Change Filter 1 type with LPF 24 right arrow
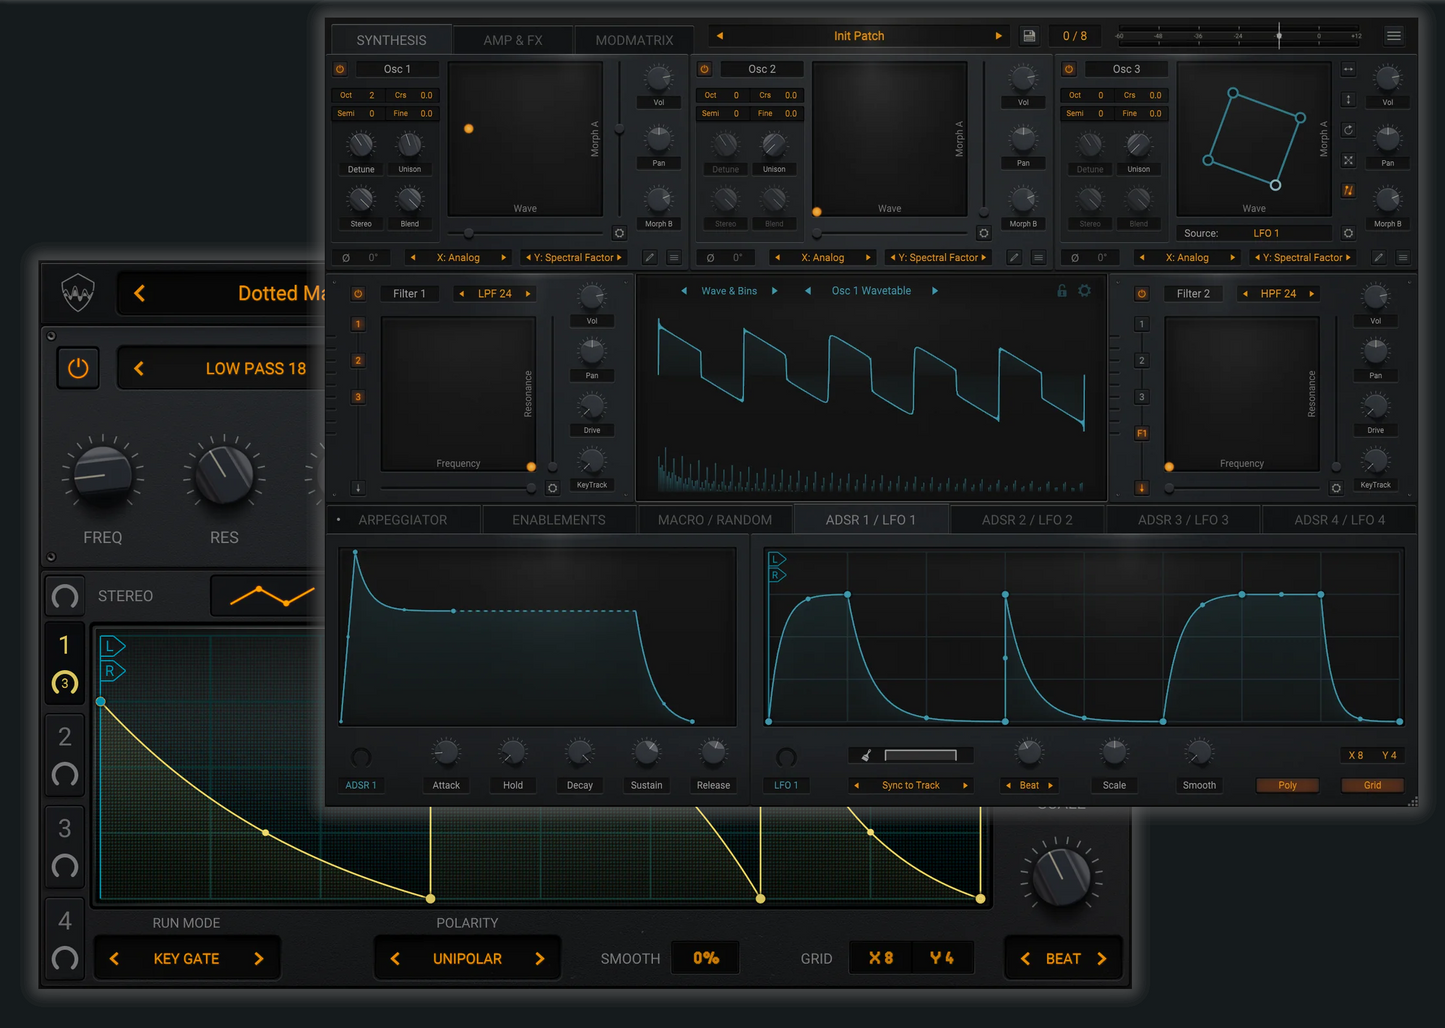 pyautogui.click(x=528, y=294)
